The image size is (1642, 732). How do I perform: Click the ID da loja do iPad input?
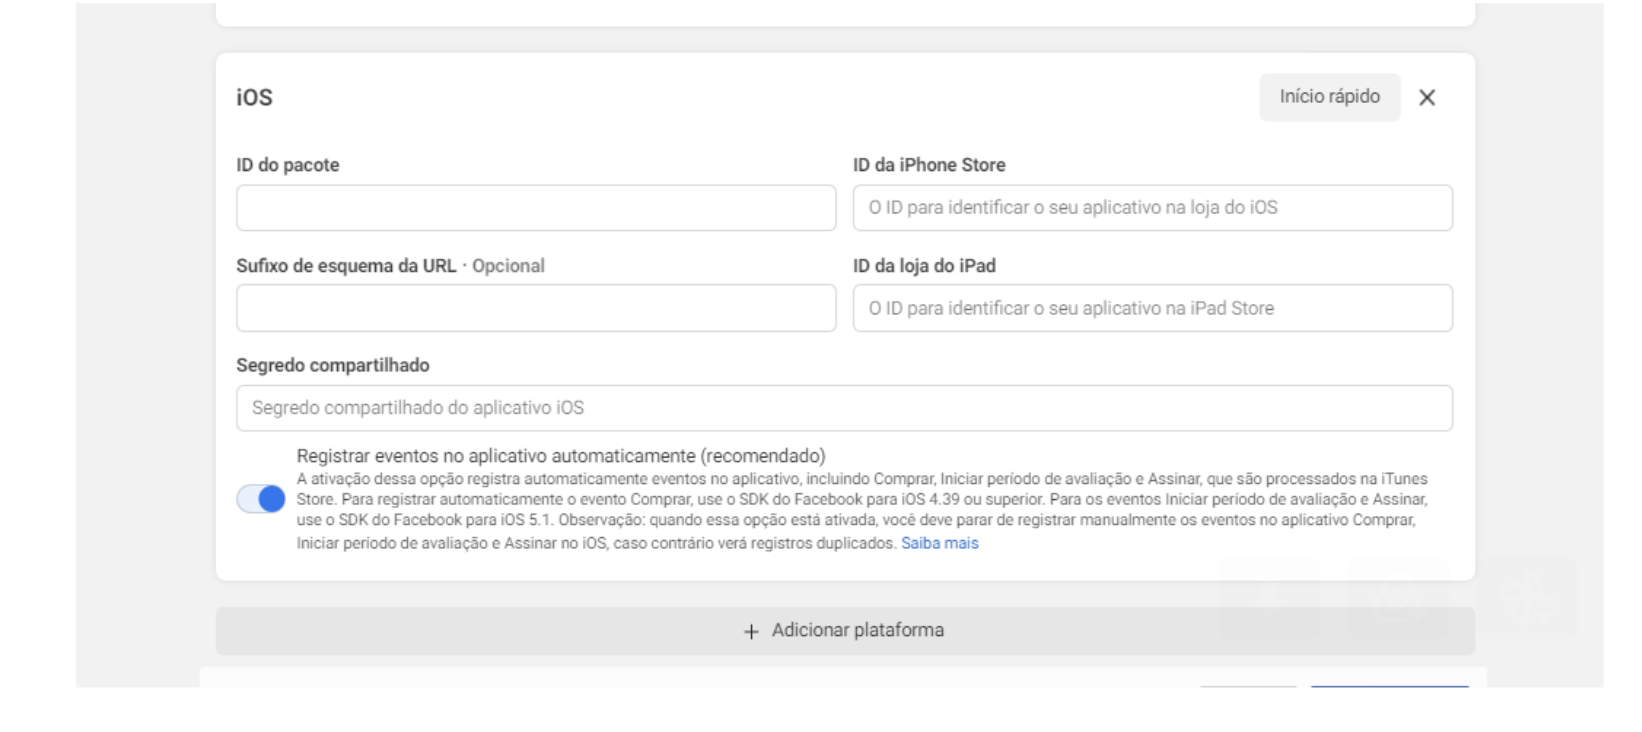click(x=1151, y=307)
